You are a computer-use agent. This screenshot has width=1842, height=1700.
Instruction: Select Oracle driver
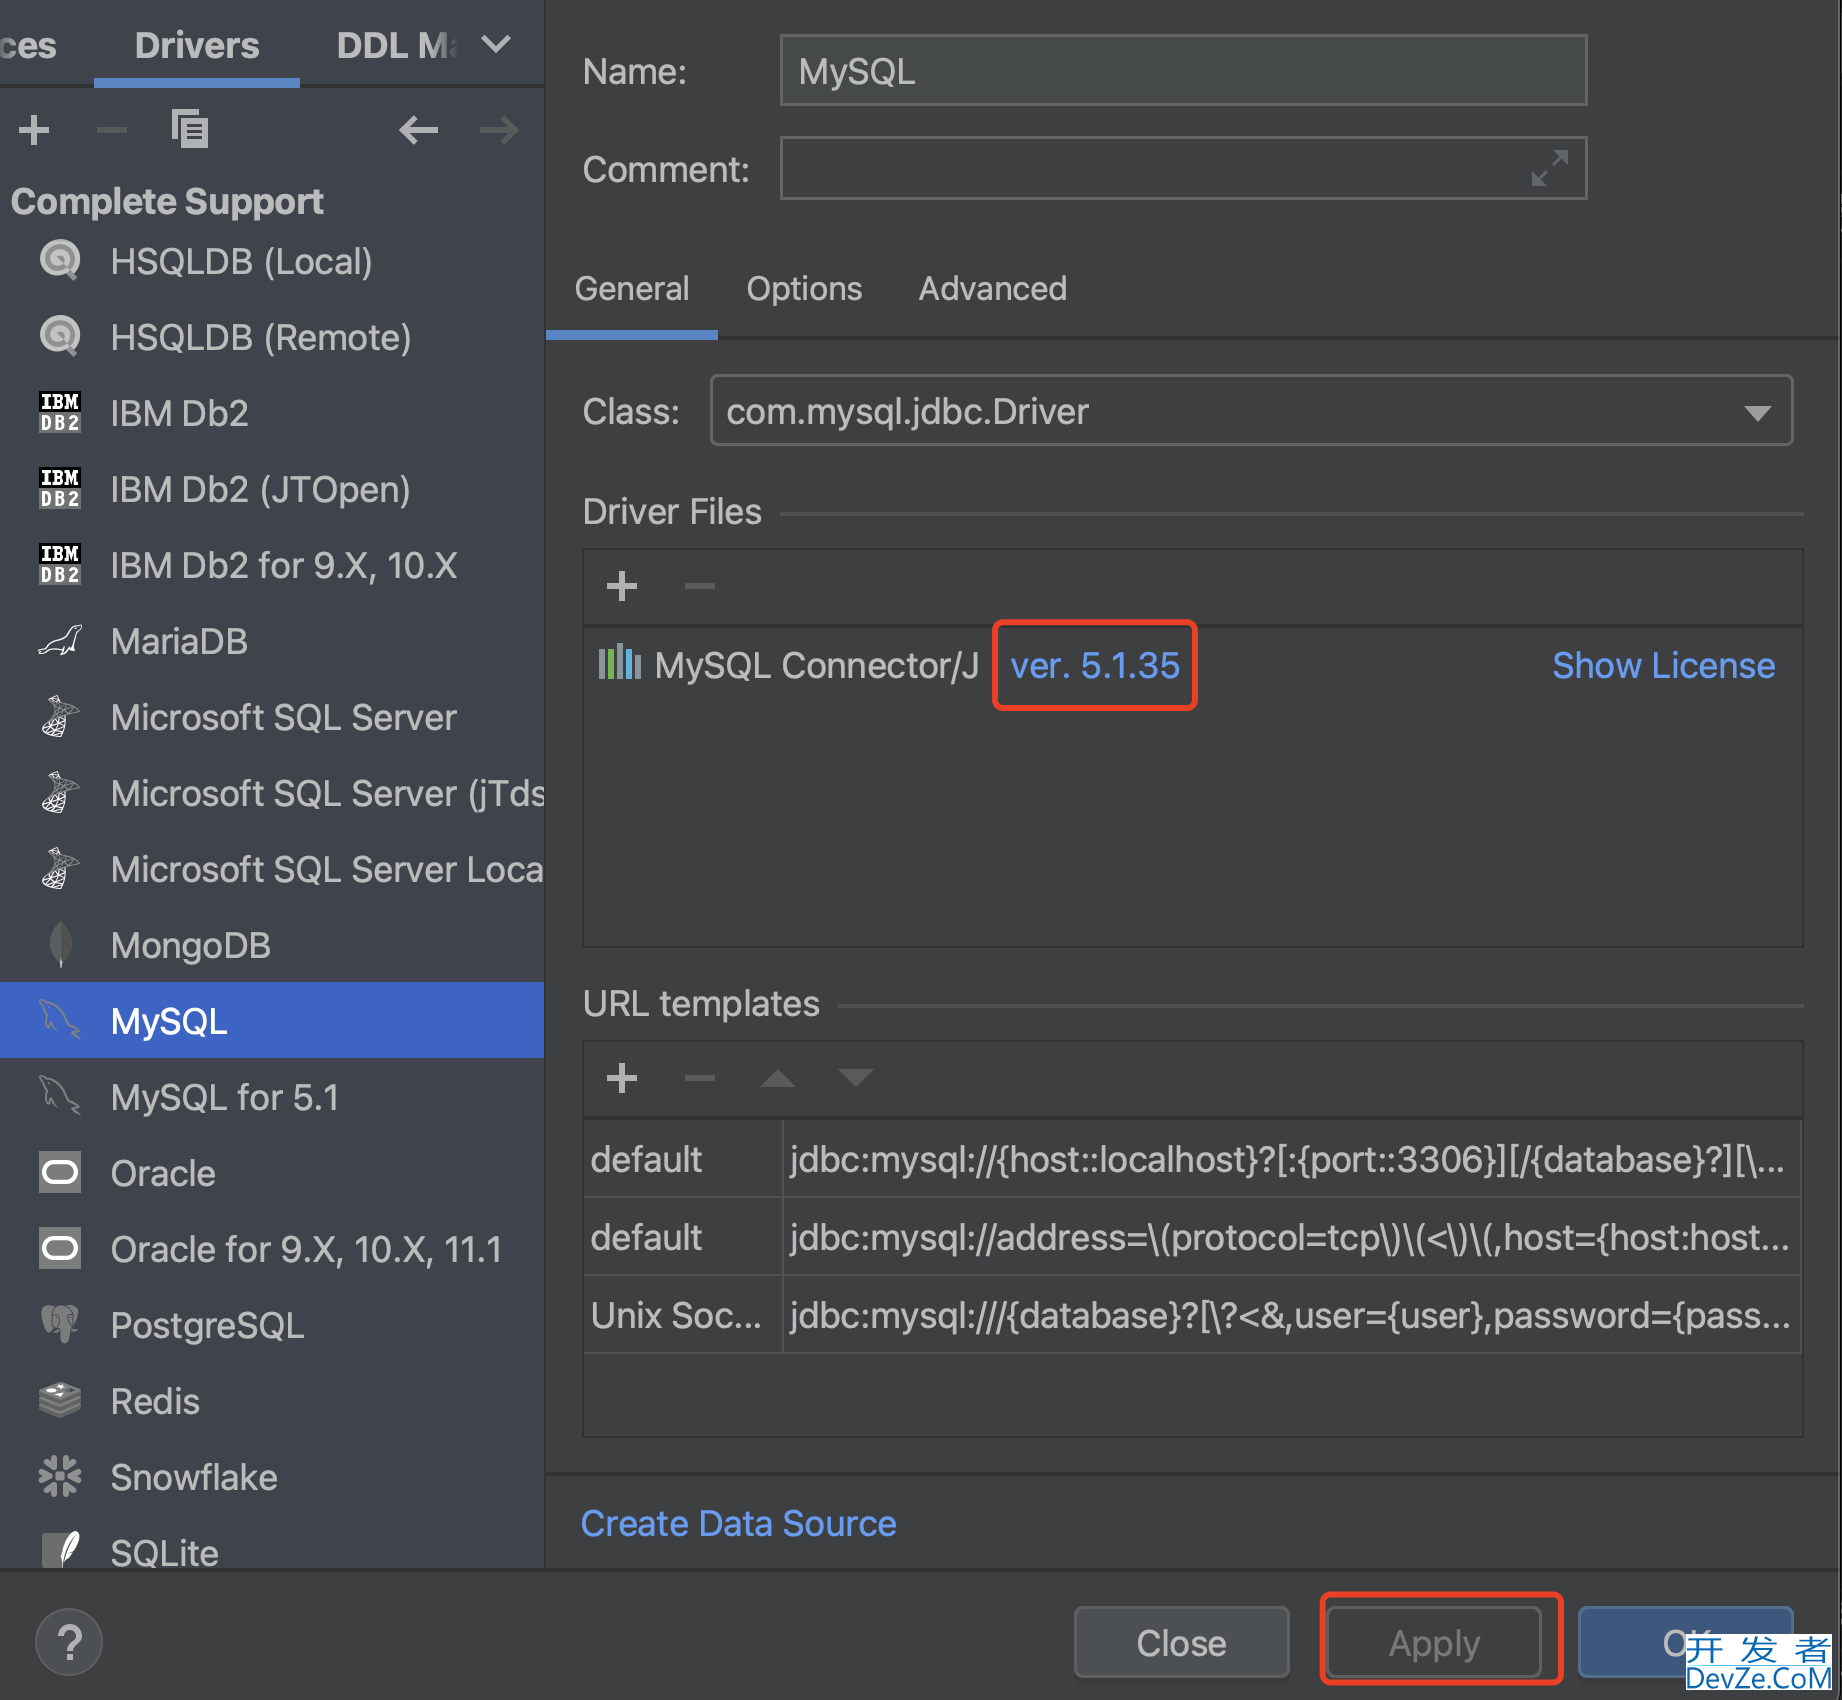click(x=272, y=1173)
